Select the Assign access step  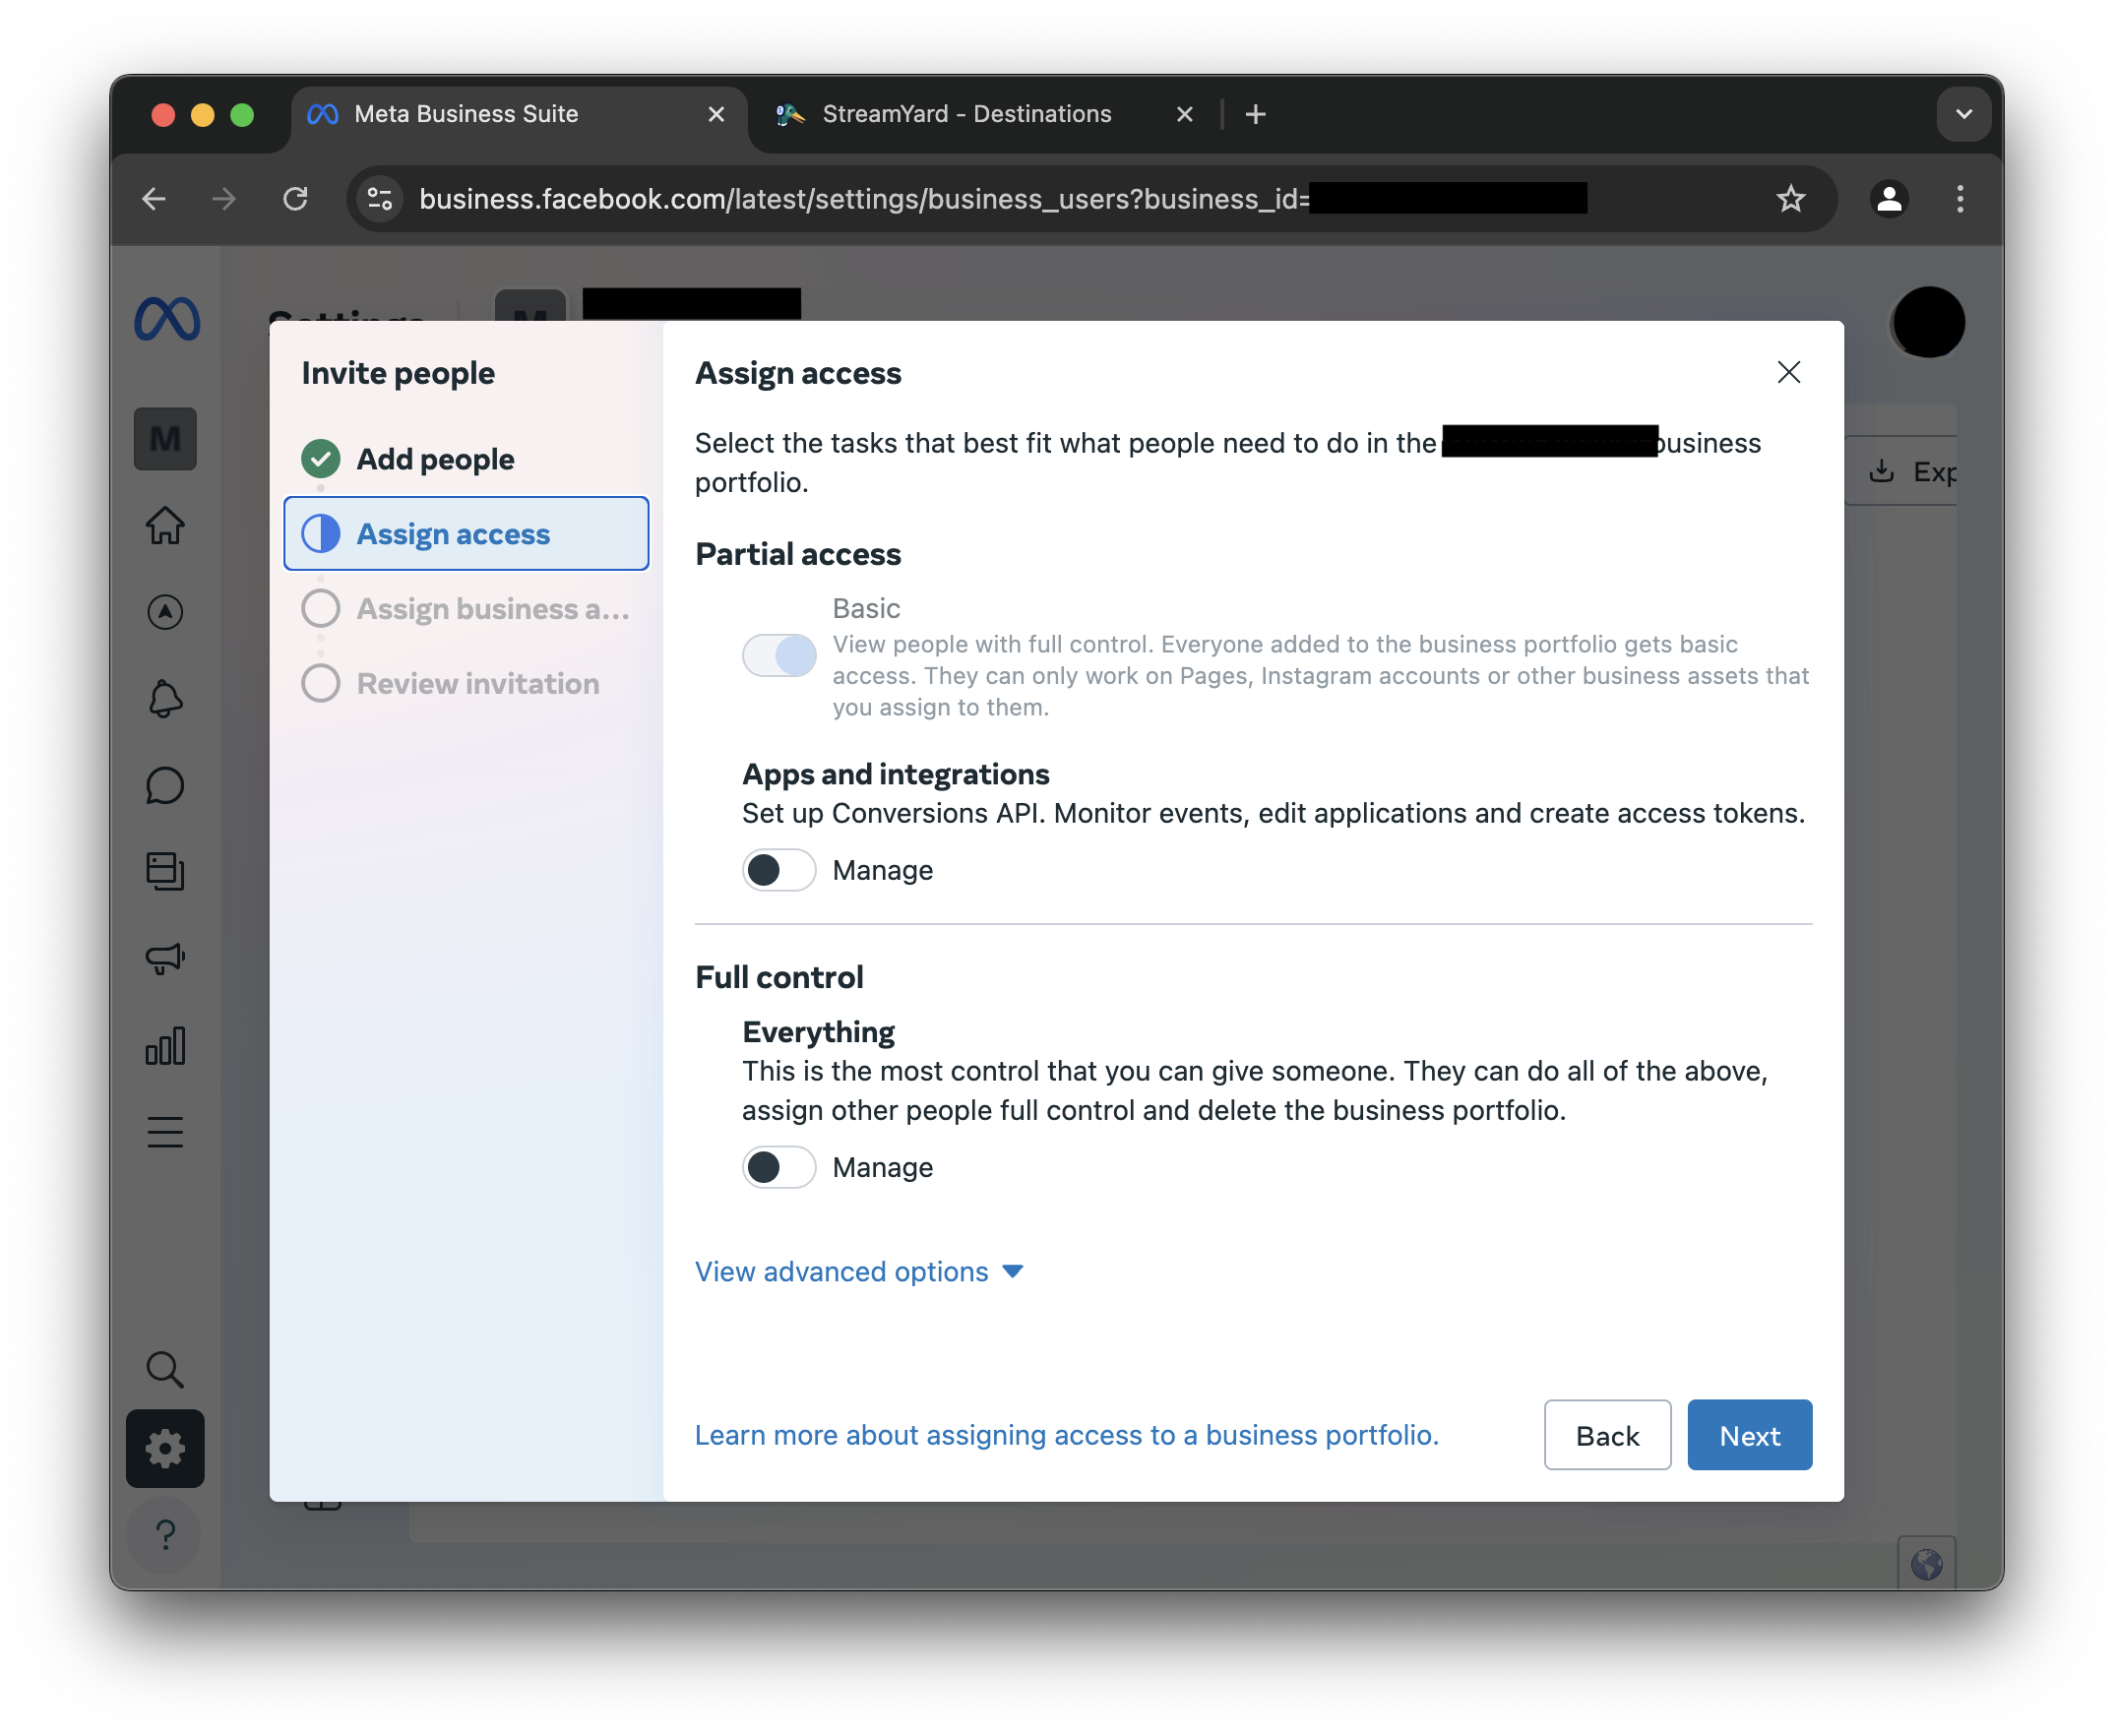[x=466, y=533]
